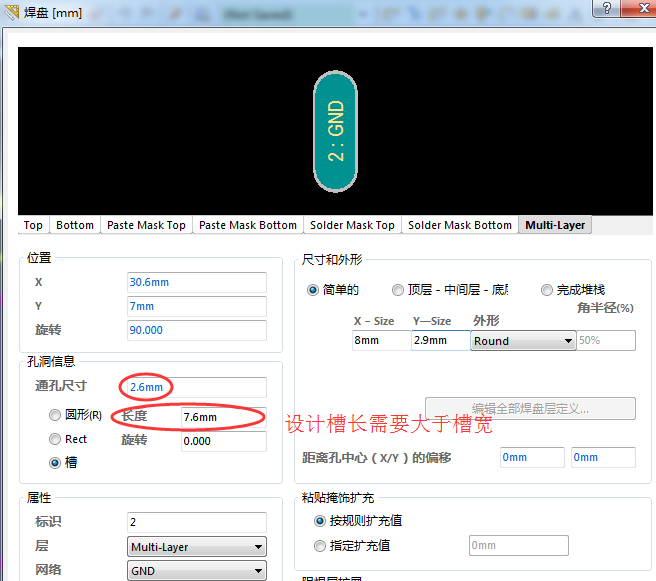This screenshot has height=581, width=656.
Task: Click the 旋转 field showing 90.000
Action: click(x=197, y=330)
